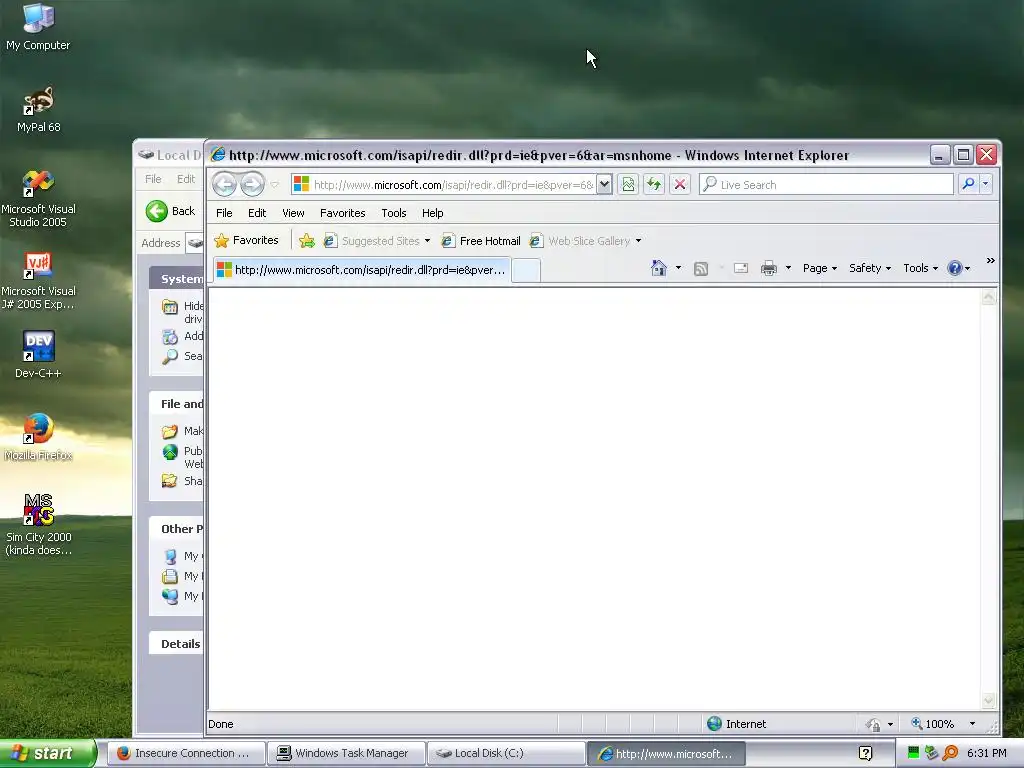This screenshot has width=1024, height=768.
Task: Click the Back button in Local Disk window
Action: (170, 211)
